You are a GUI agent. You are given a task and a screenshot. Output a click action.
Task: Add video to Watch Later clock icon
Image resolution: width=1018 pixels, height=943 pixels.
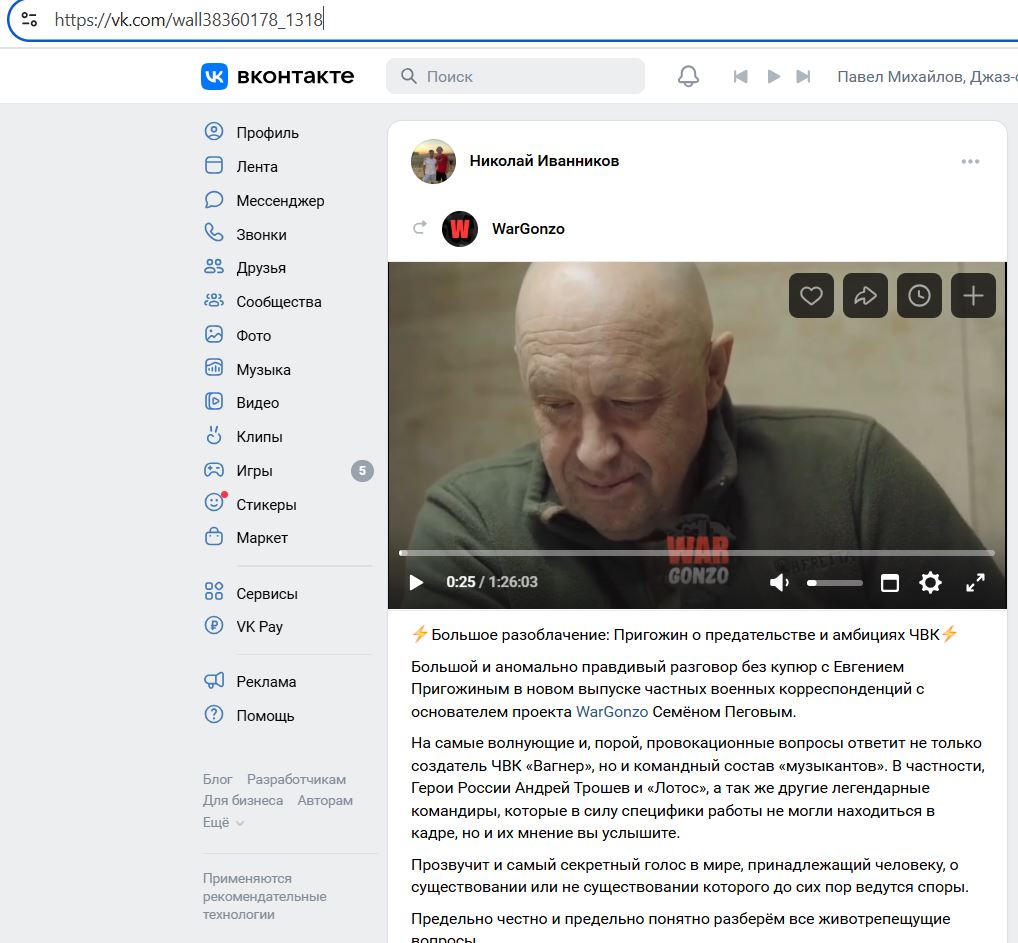point(919,296)
